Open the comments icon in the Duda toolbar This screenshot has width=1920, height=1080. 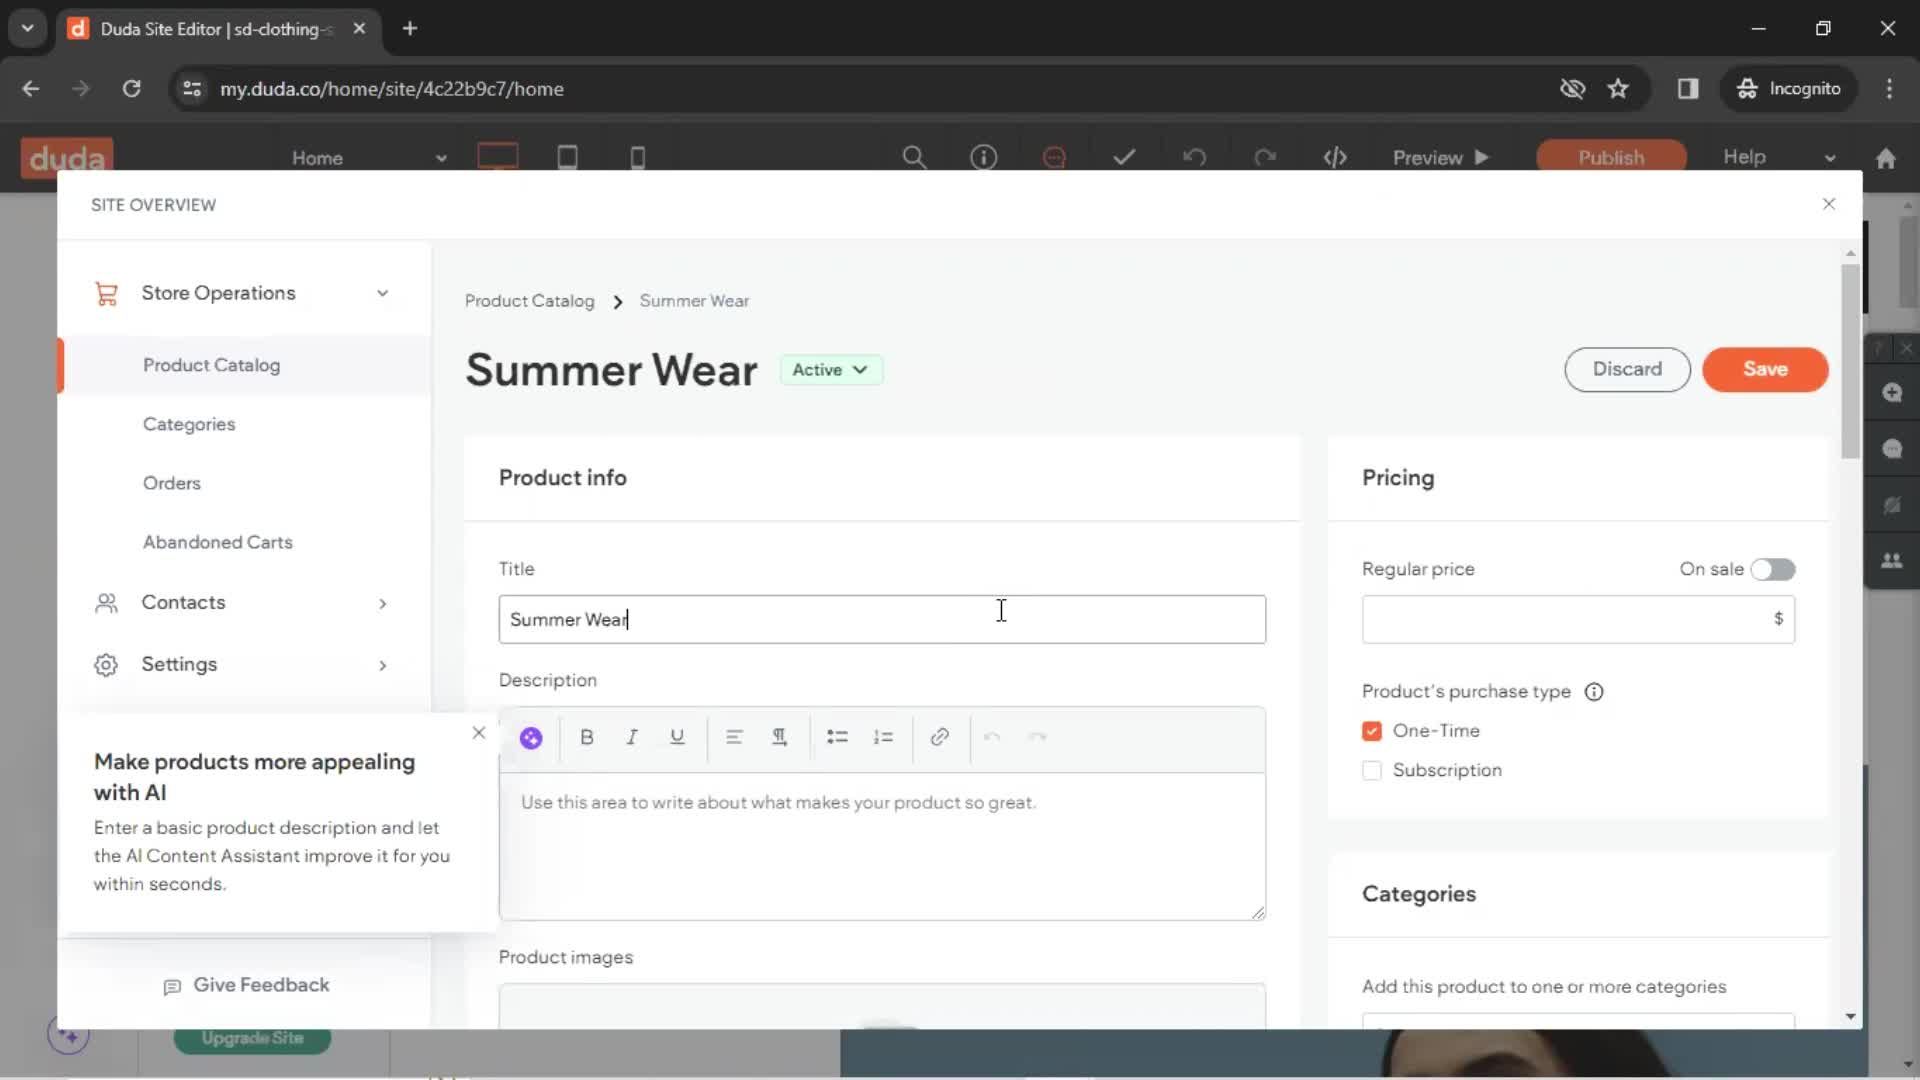coord(1054,157)
